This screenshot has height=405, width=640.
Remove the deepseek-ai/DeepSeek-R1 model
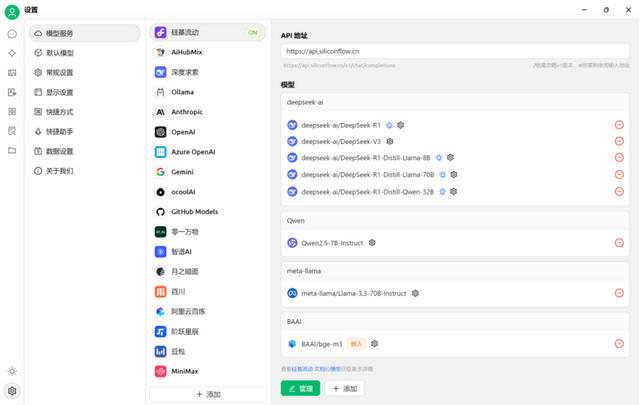tap(619, 125)
